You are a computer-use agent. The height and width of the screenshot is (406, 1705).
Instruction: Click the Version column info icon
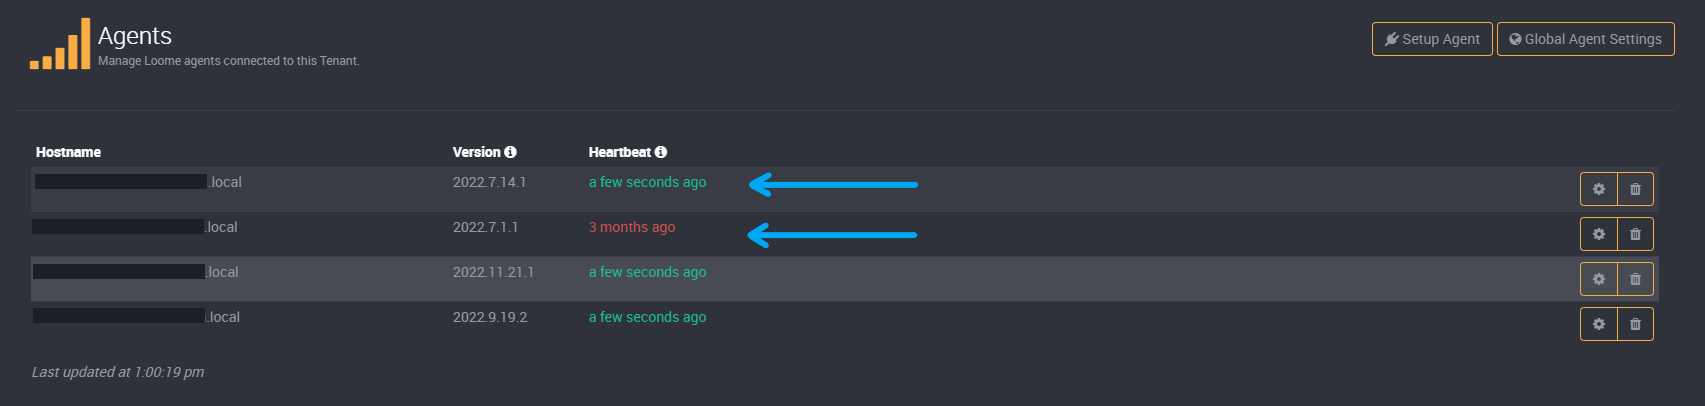(x=510, y=152)
